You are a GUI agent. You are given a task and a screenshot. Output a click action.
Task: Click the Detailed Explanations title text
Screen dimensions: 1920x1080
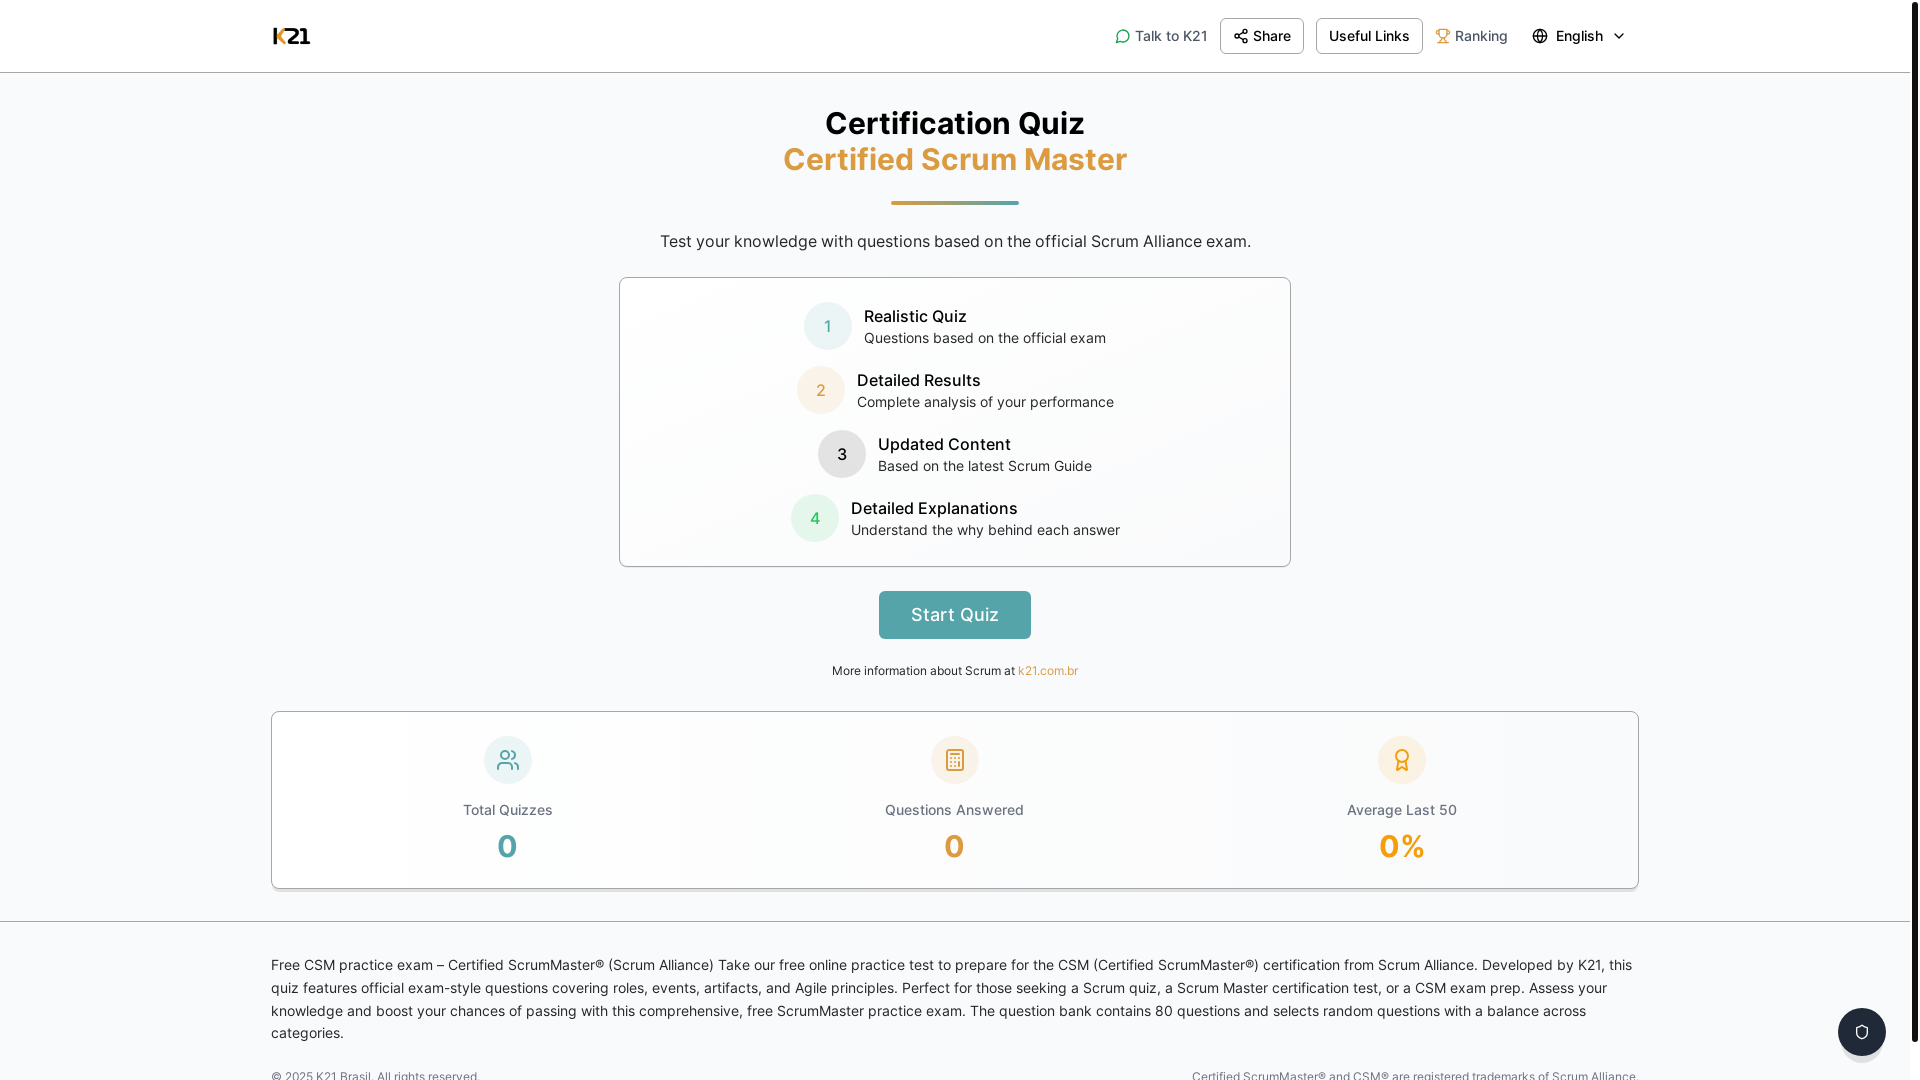click(934, 508)
